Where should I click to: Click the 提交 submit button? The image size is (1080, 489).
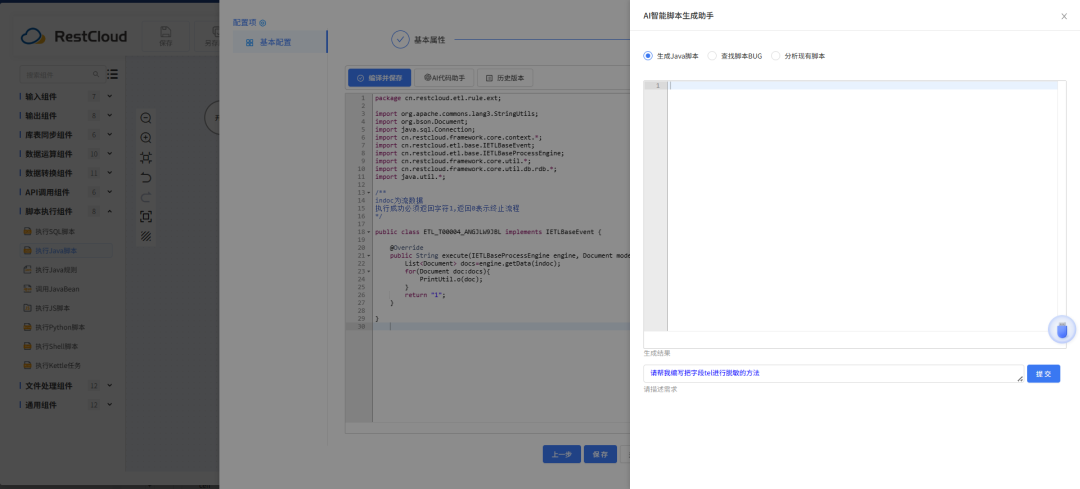coord(1043,373)
